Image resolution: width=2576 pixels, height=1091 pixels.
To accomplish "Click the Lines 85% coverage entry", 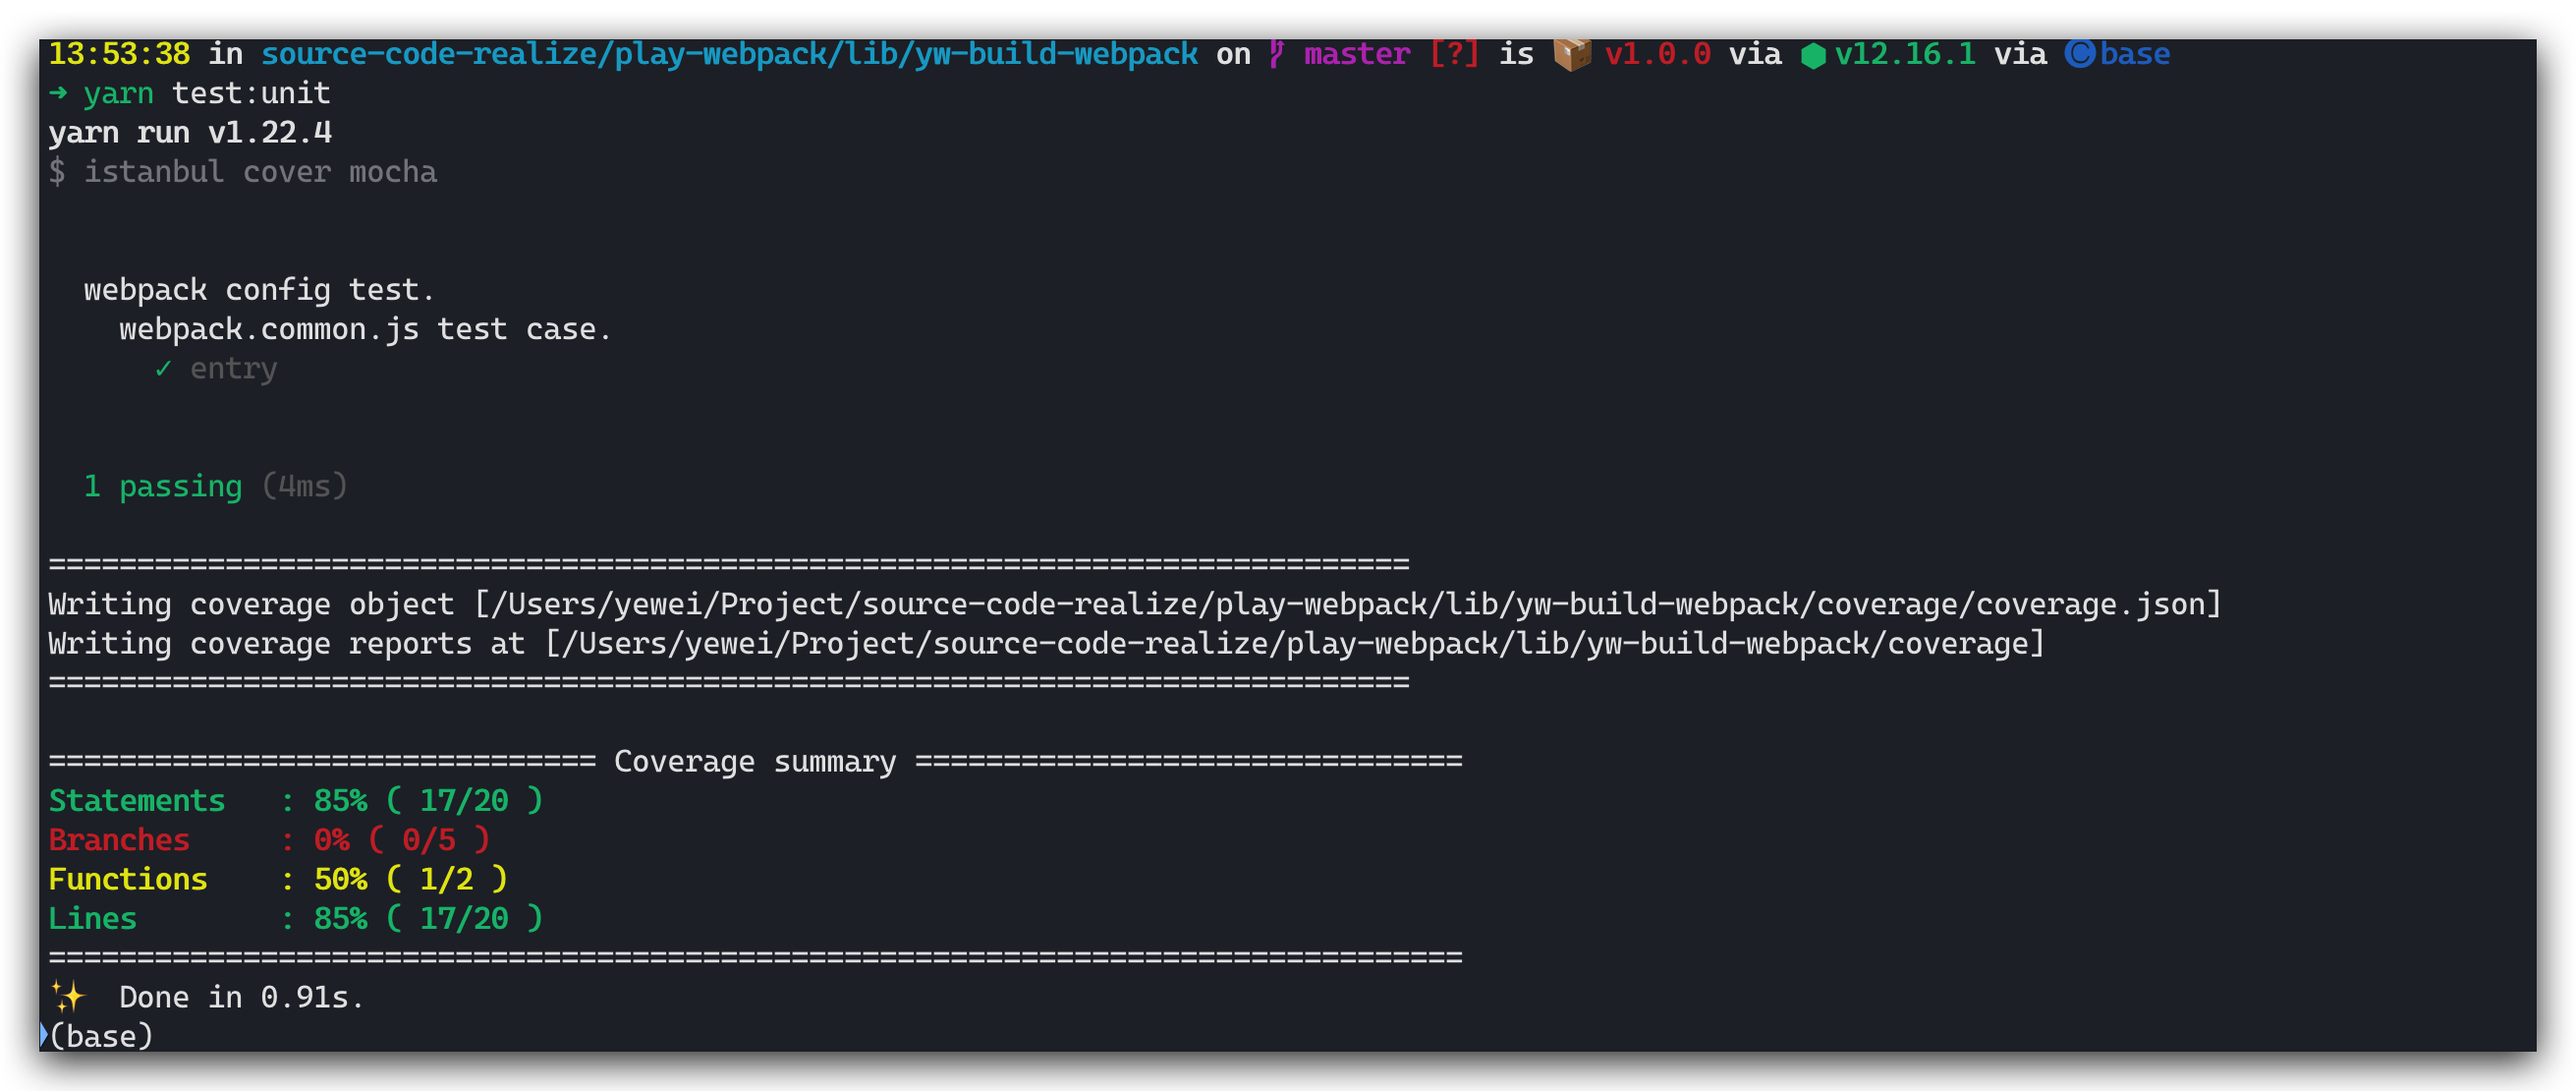I will click(x=295, y=918).
